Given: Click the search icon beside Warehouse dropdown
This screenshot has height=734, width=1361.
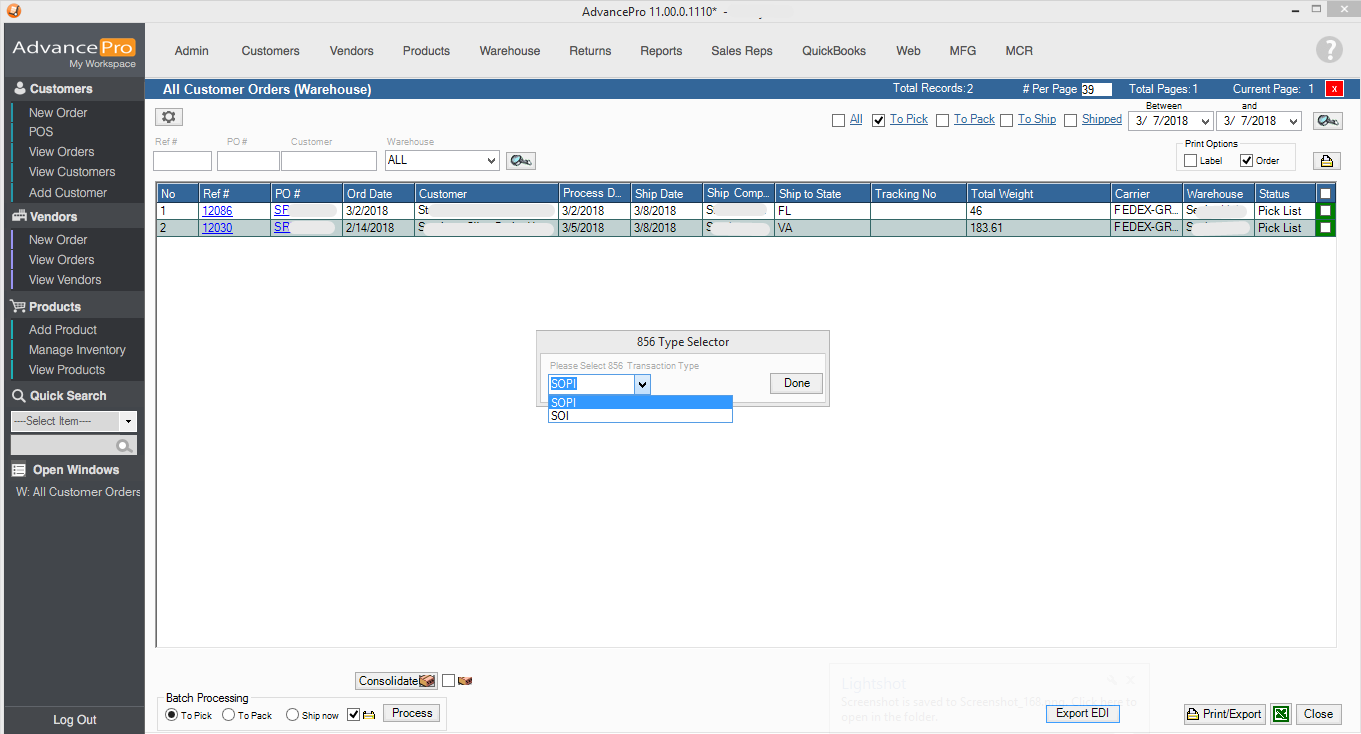Looking at the screenshot, I should (520, 160).
